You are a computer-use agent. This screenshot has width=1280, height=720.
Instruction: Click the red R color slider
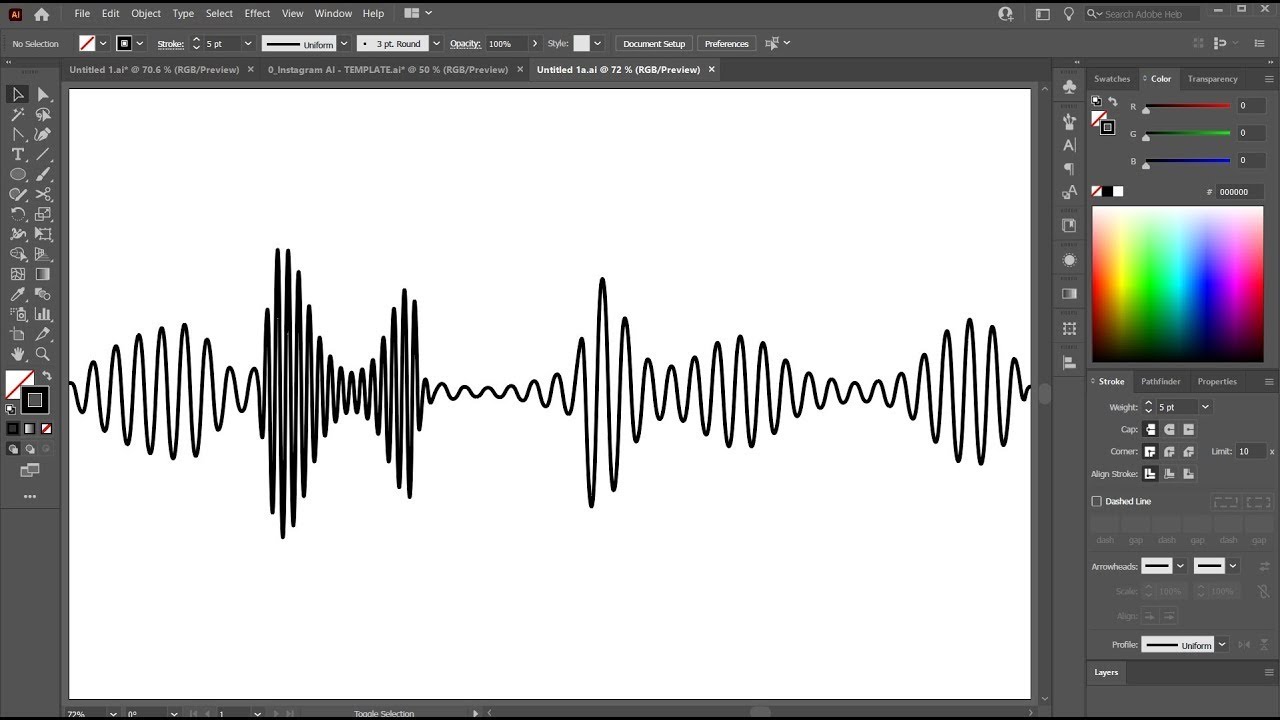point(1188,106)
